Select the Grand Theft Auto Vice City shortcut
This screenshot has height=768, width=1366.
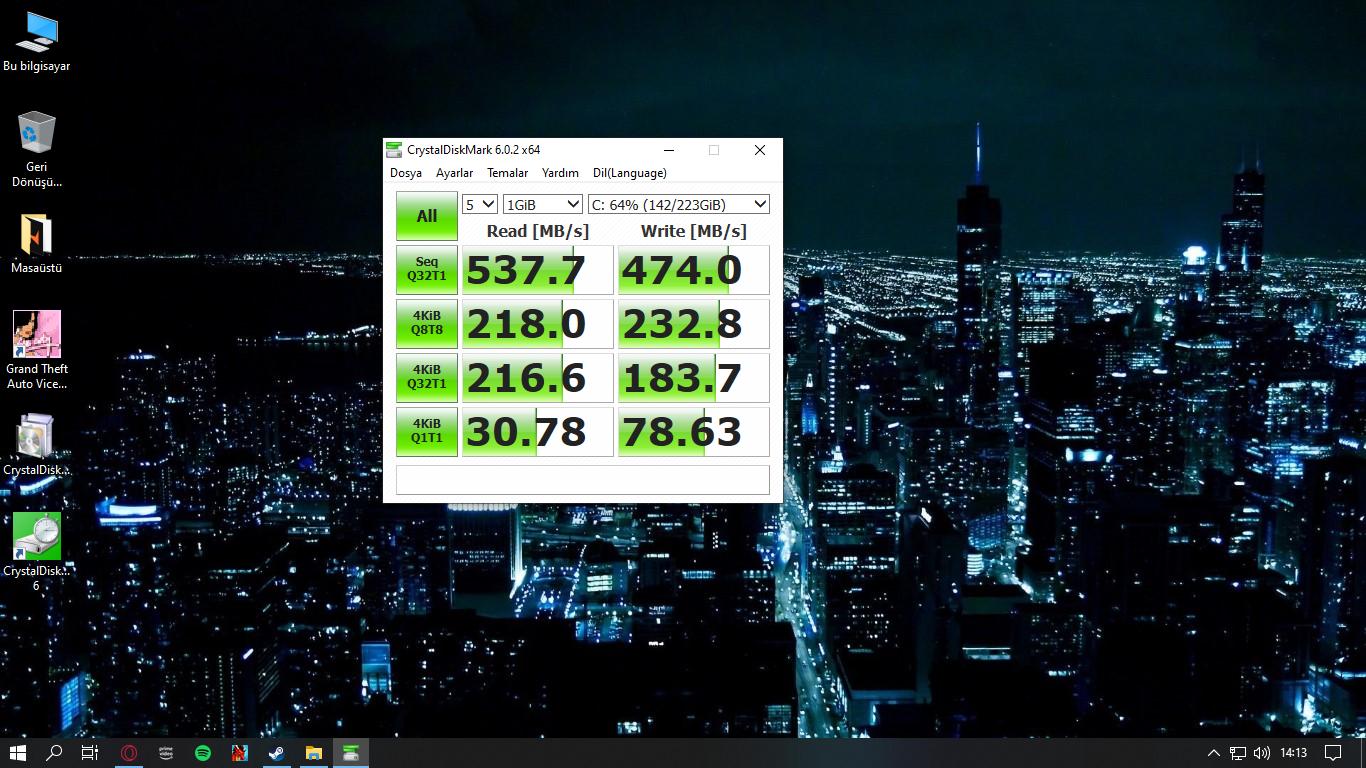(x=36, y=350)
